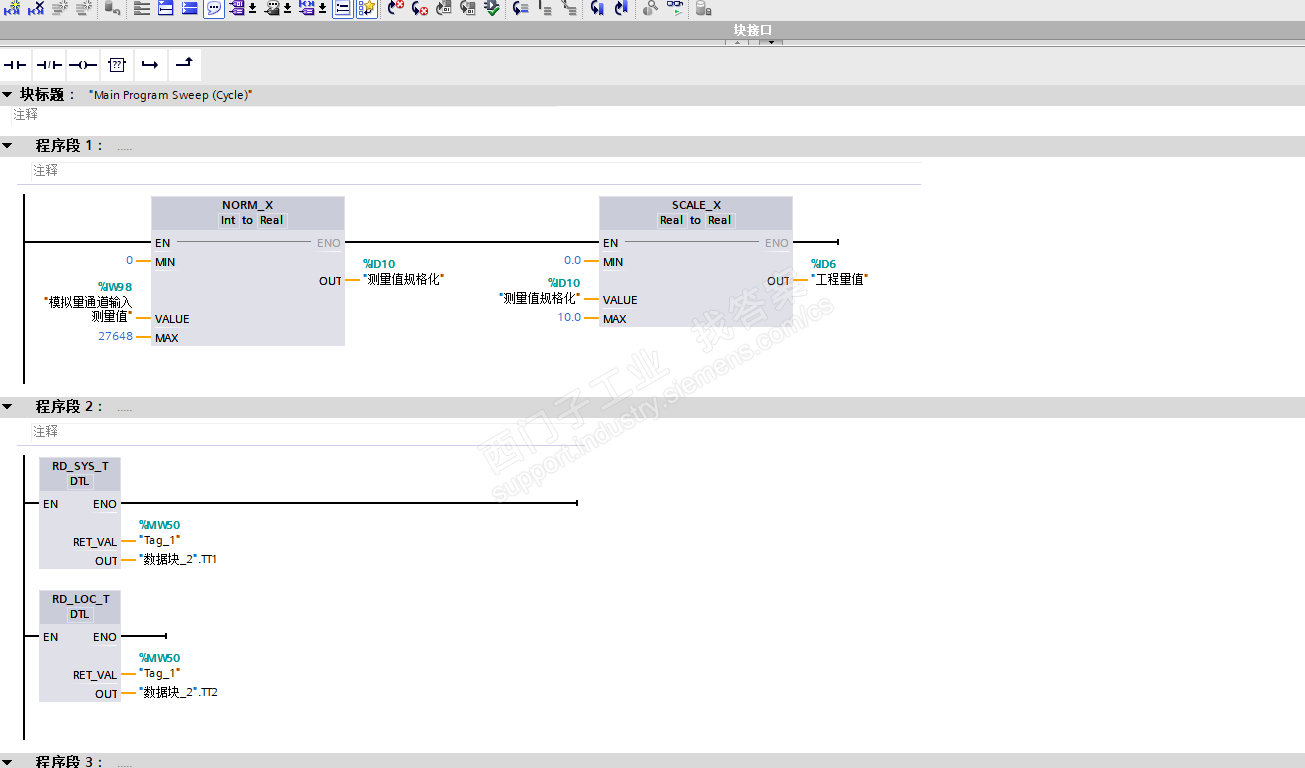Select the "测量值规格化" tag at NORM_X OUT

pos(403,280)
